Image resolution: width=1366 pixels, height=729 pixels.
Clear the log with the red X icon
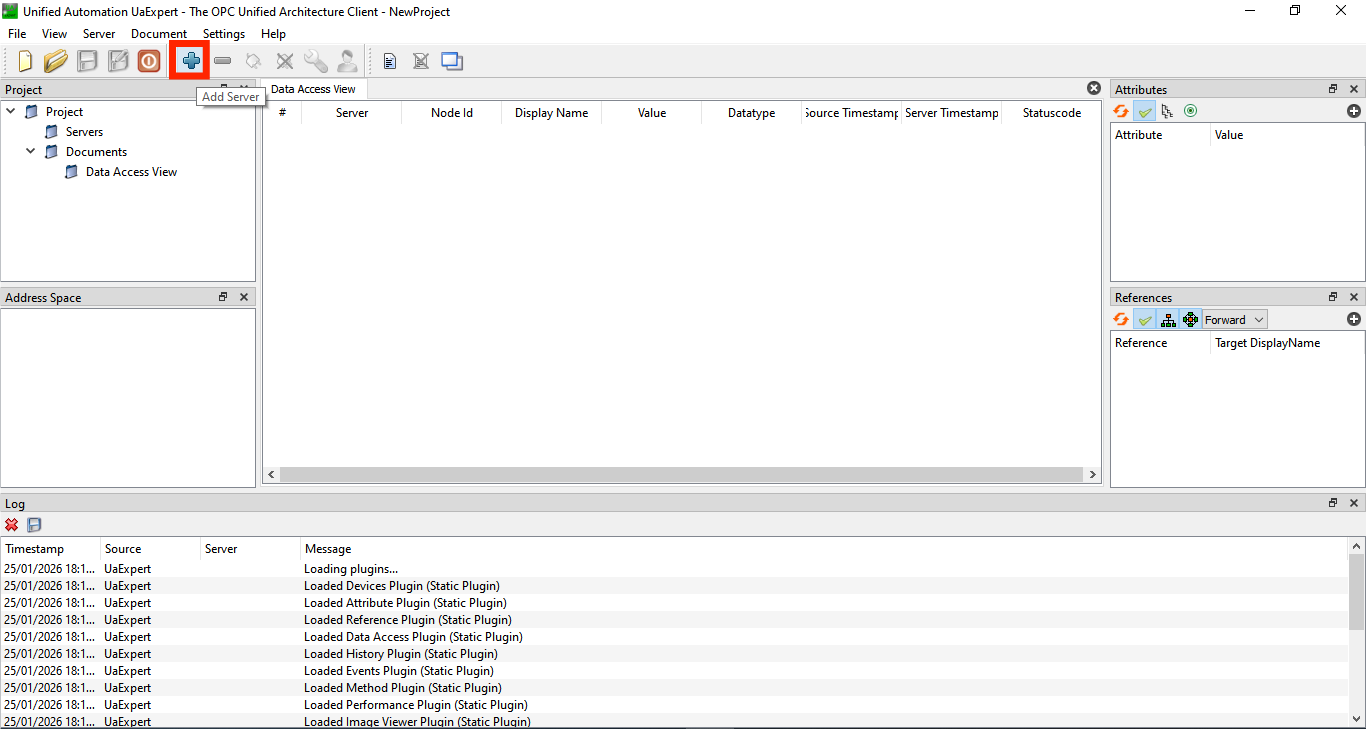tap(12, 525)
